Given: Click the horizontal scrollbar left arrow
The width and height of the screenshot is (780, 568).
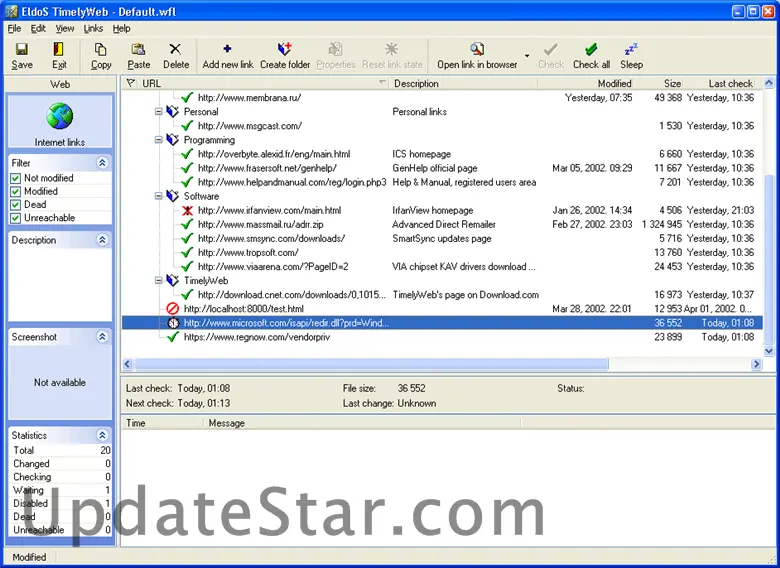Looking at the screenshot, I should (127, 364).
